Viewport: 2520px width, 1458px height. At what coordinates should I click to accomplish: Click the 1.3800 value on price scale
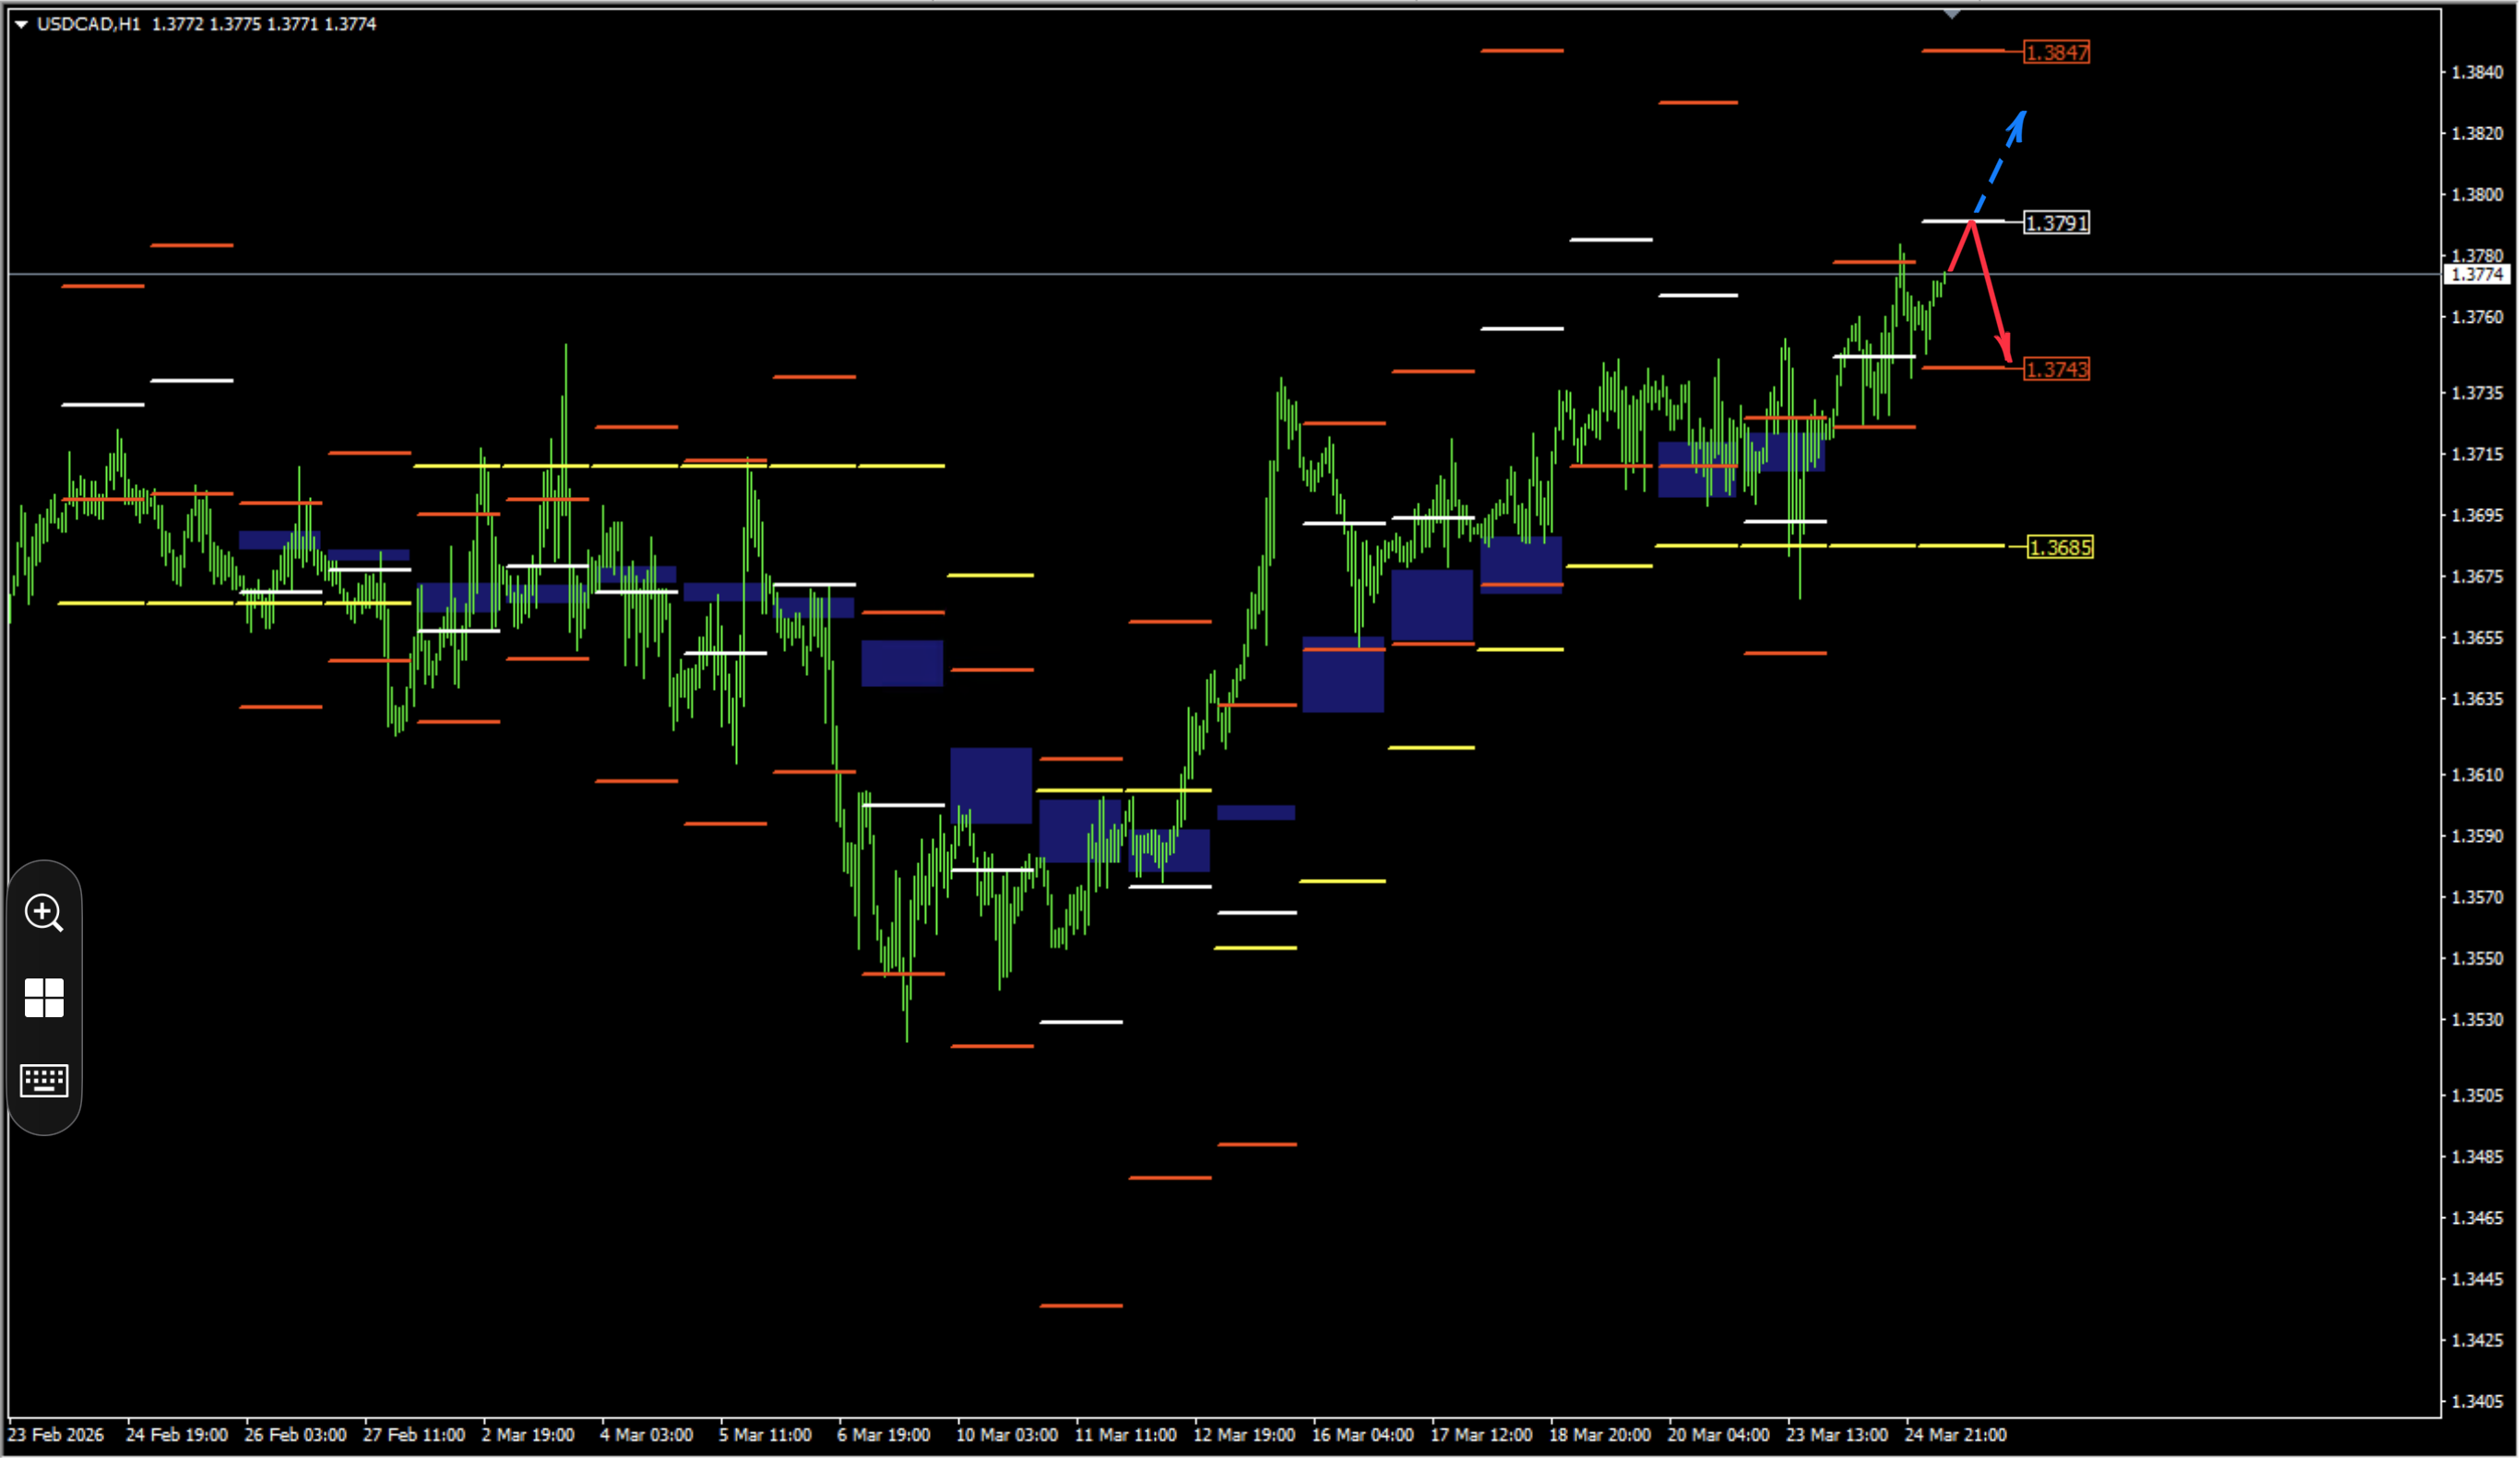tap(2477, 195)
